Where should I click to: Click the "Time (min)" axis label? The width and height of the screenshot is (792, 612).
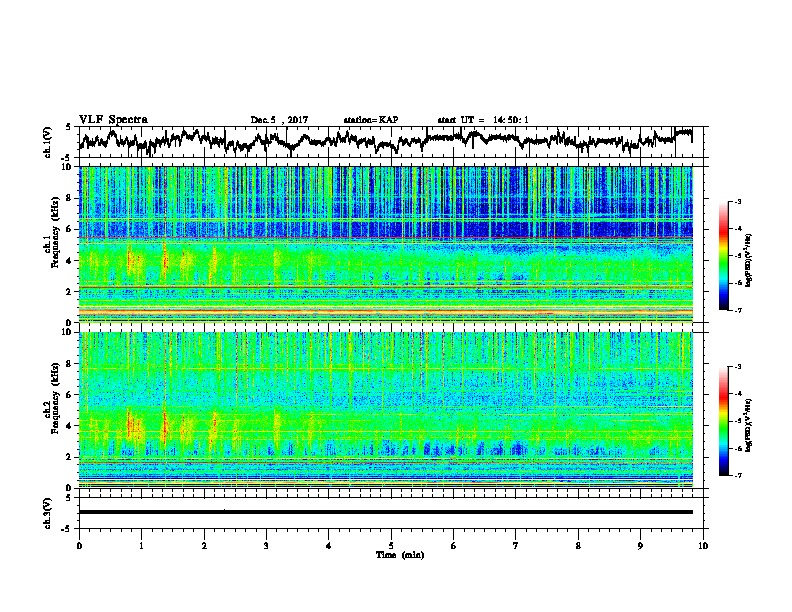(x=400, y=555)
